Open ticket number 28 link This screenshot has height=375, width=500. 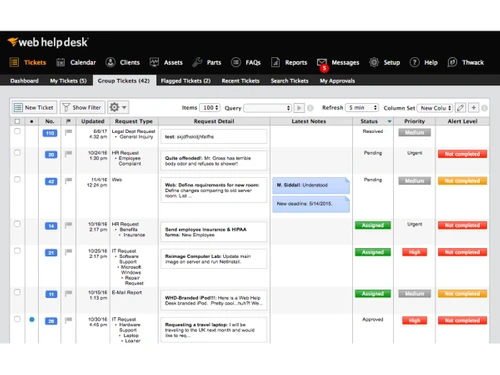(51, 321)
